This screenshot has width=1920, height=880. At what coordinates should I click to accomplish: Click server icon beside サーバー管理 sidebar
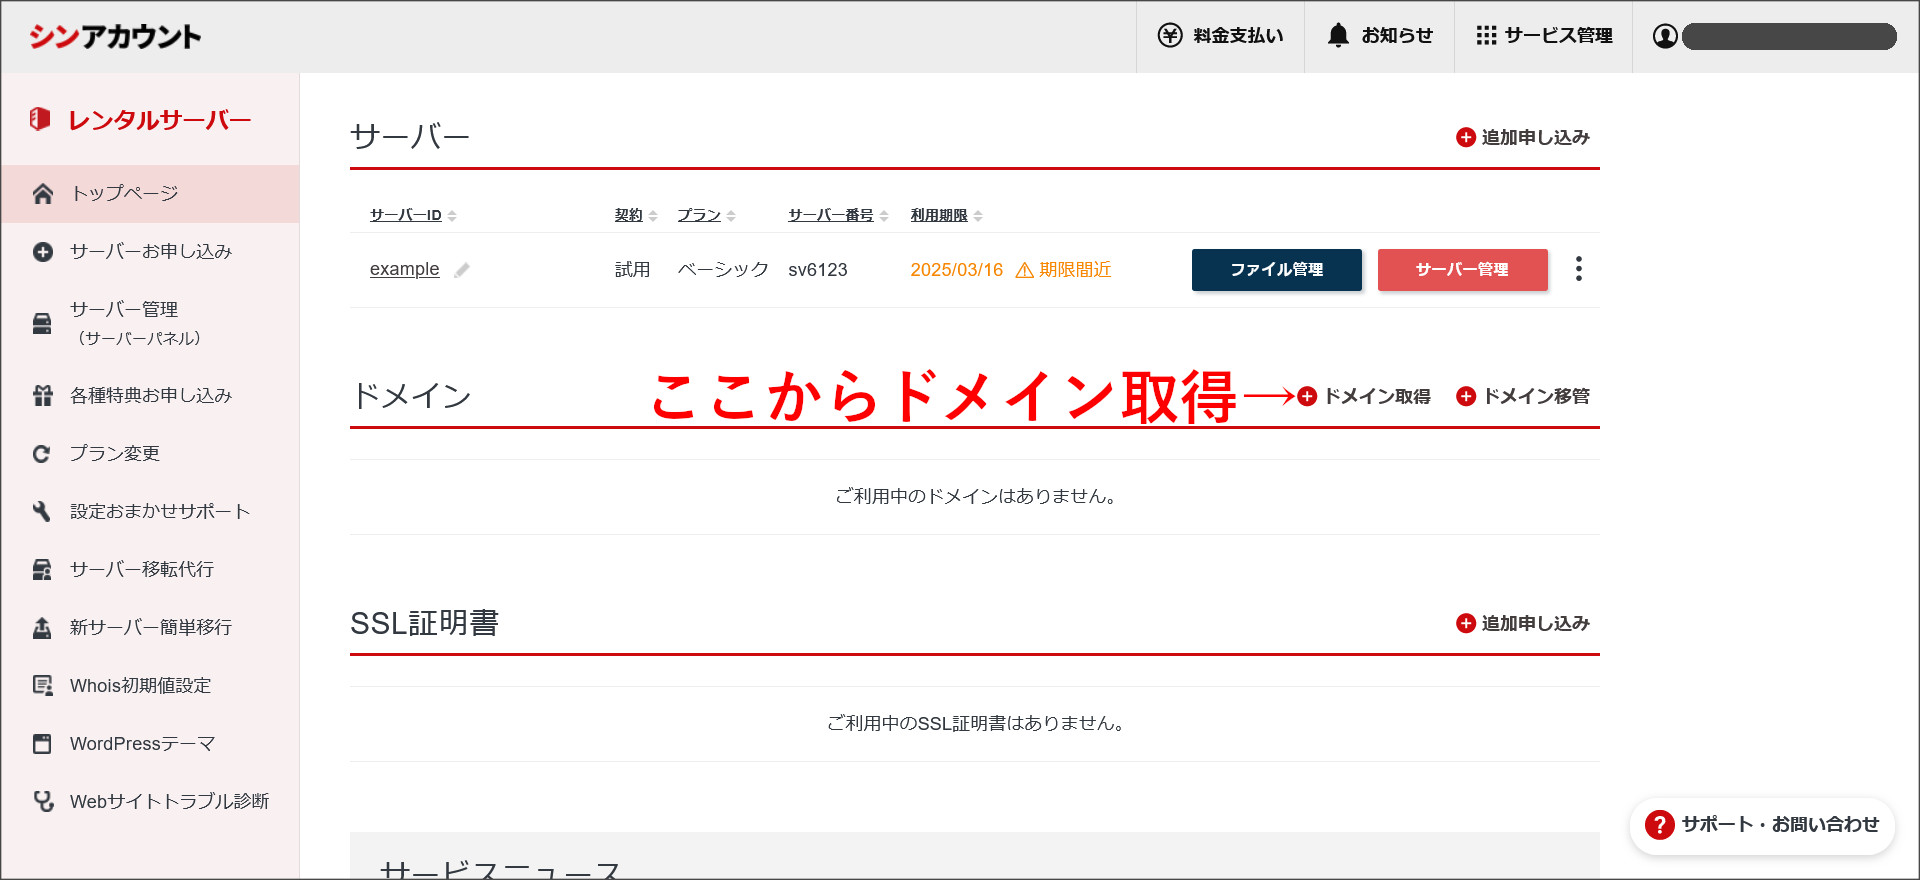42,324
